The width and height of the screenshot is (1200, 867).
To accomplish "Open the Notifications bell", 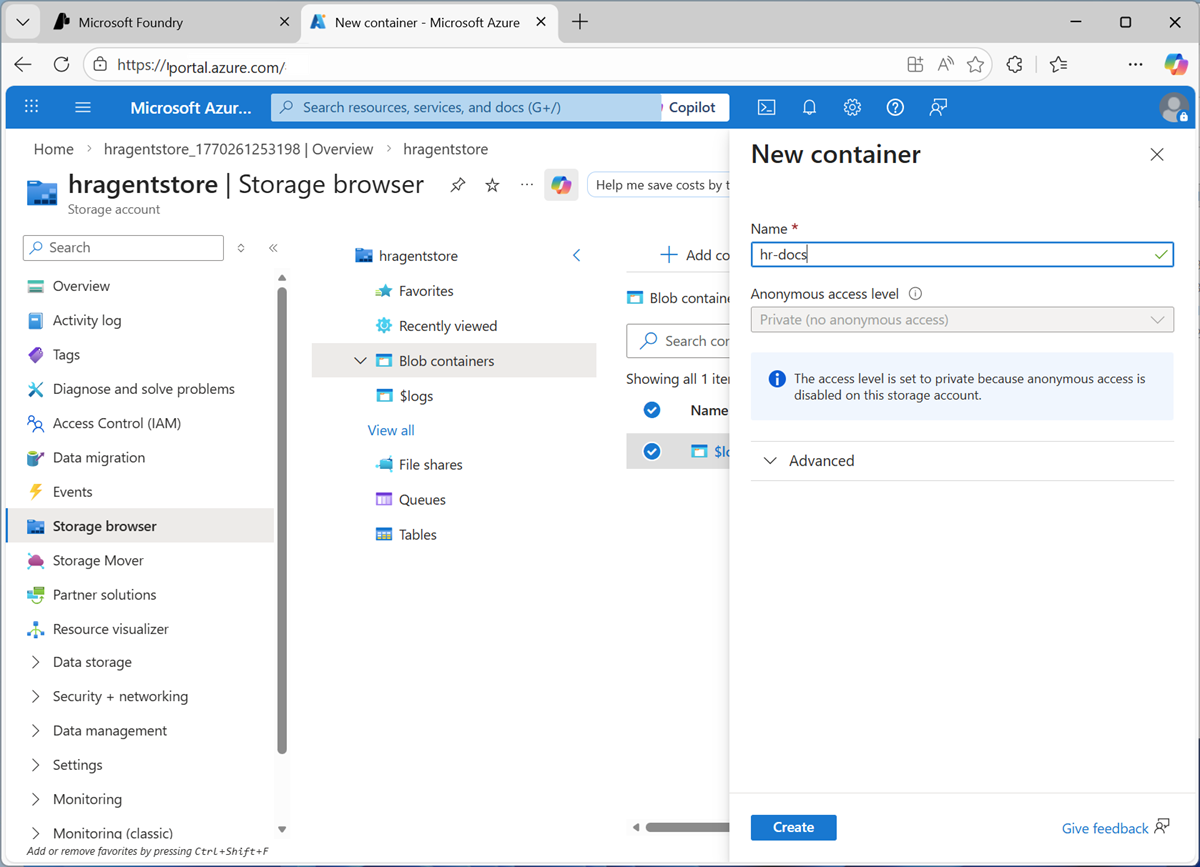I will coord(809,107).
